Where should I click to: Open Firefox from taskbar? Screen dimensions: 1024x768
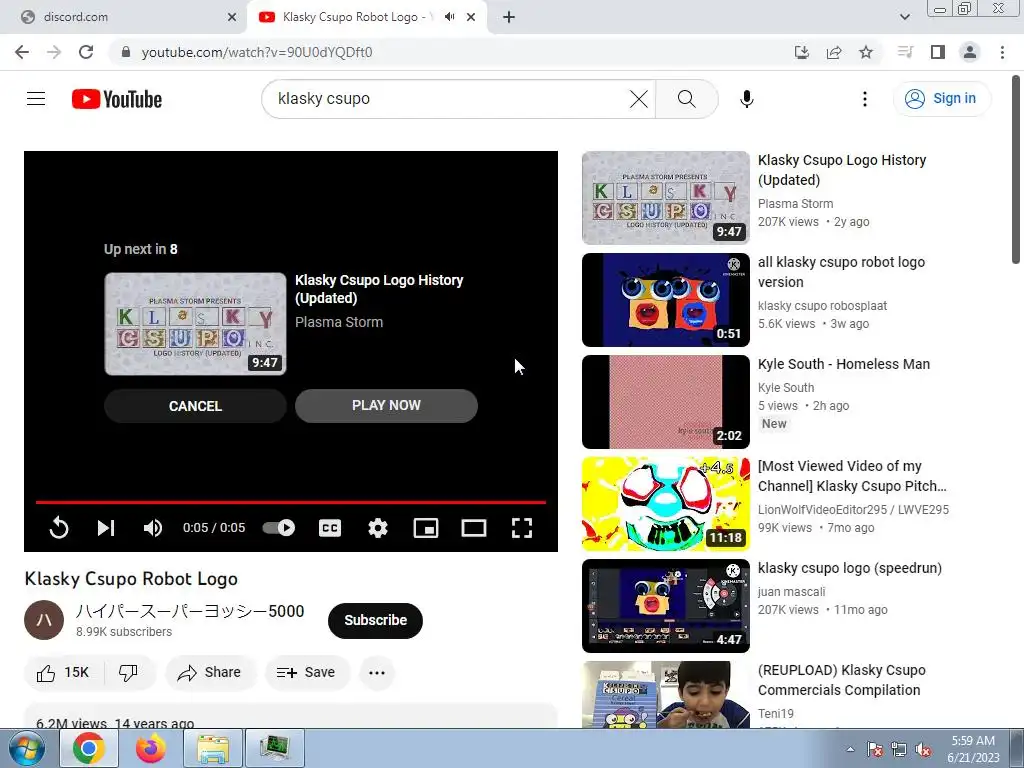150,748
